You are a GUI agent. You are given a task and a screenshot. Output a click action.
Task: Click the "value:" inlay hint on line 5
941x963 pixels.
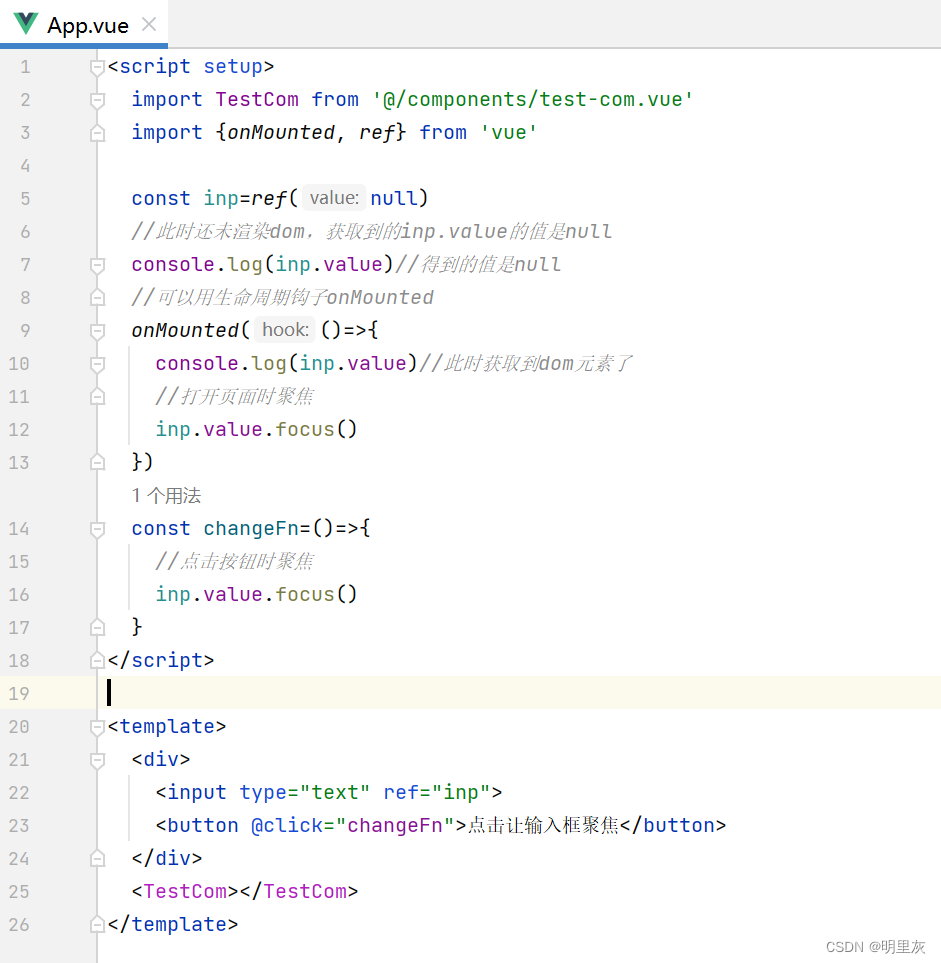pos(333,198)
